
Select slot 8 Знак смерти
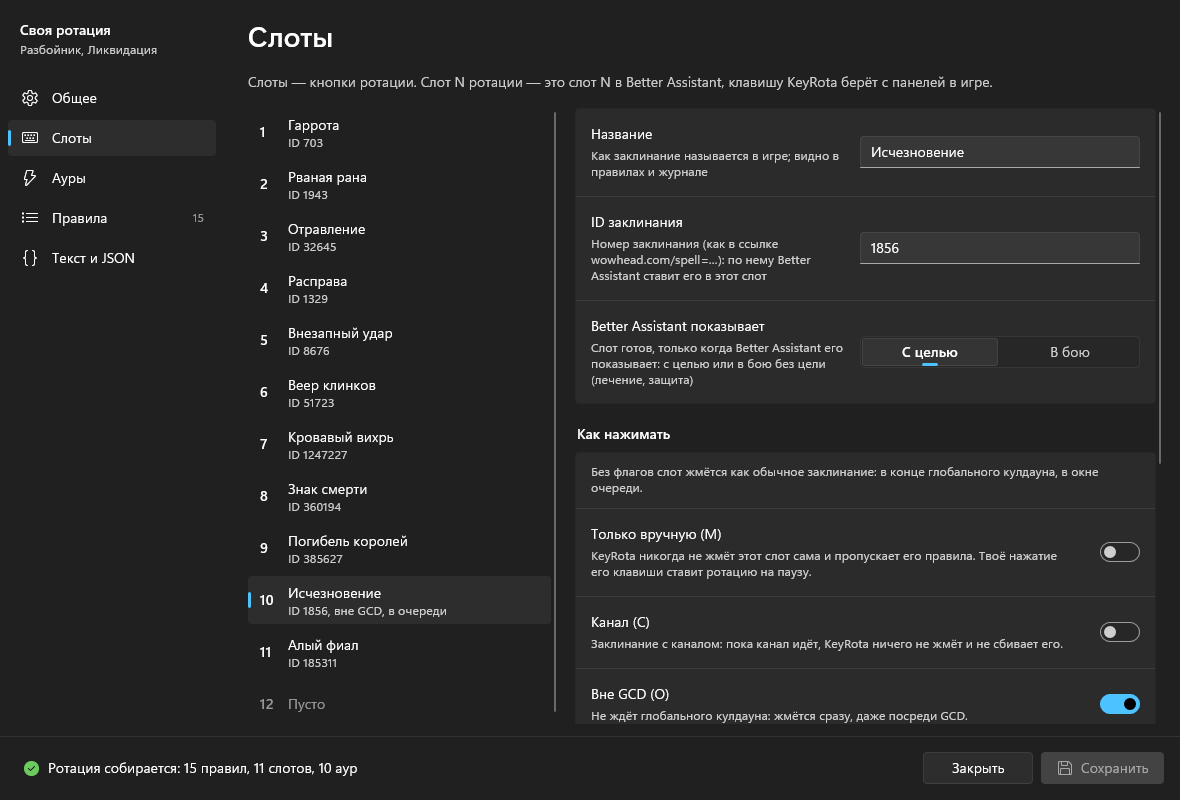(400, 497)
